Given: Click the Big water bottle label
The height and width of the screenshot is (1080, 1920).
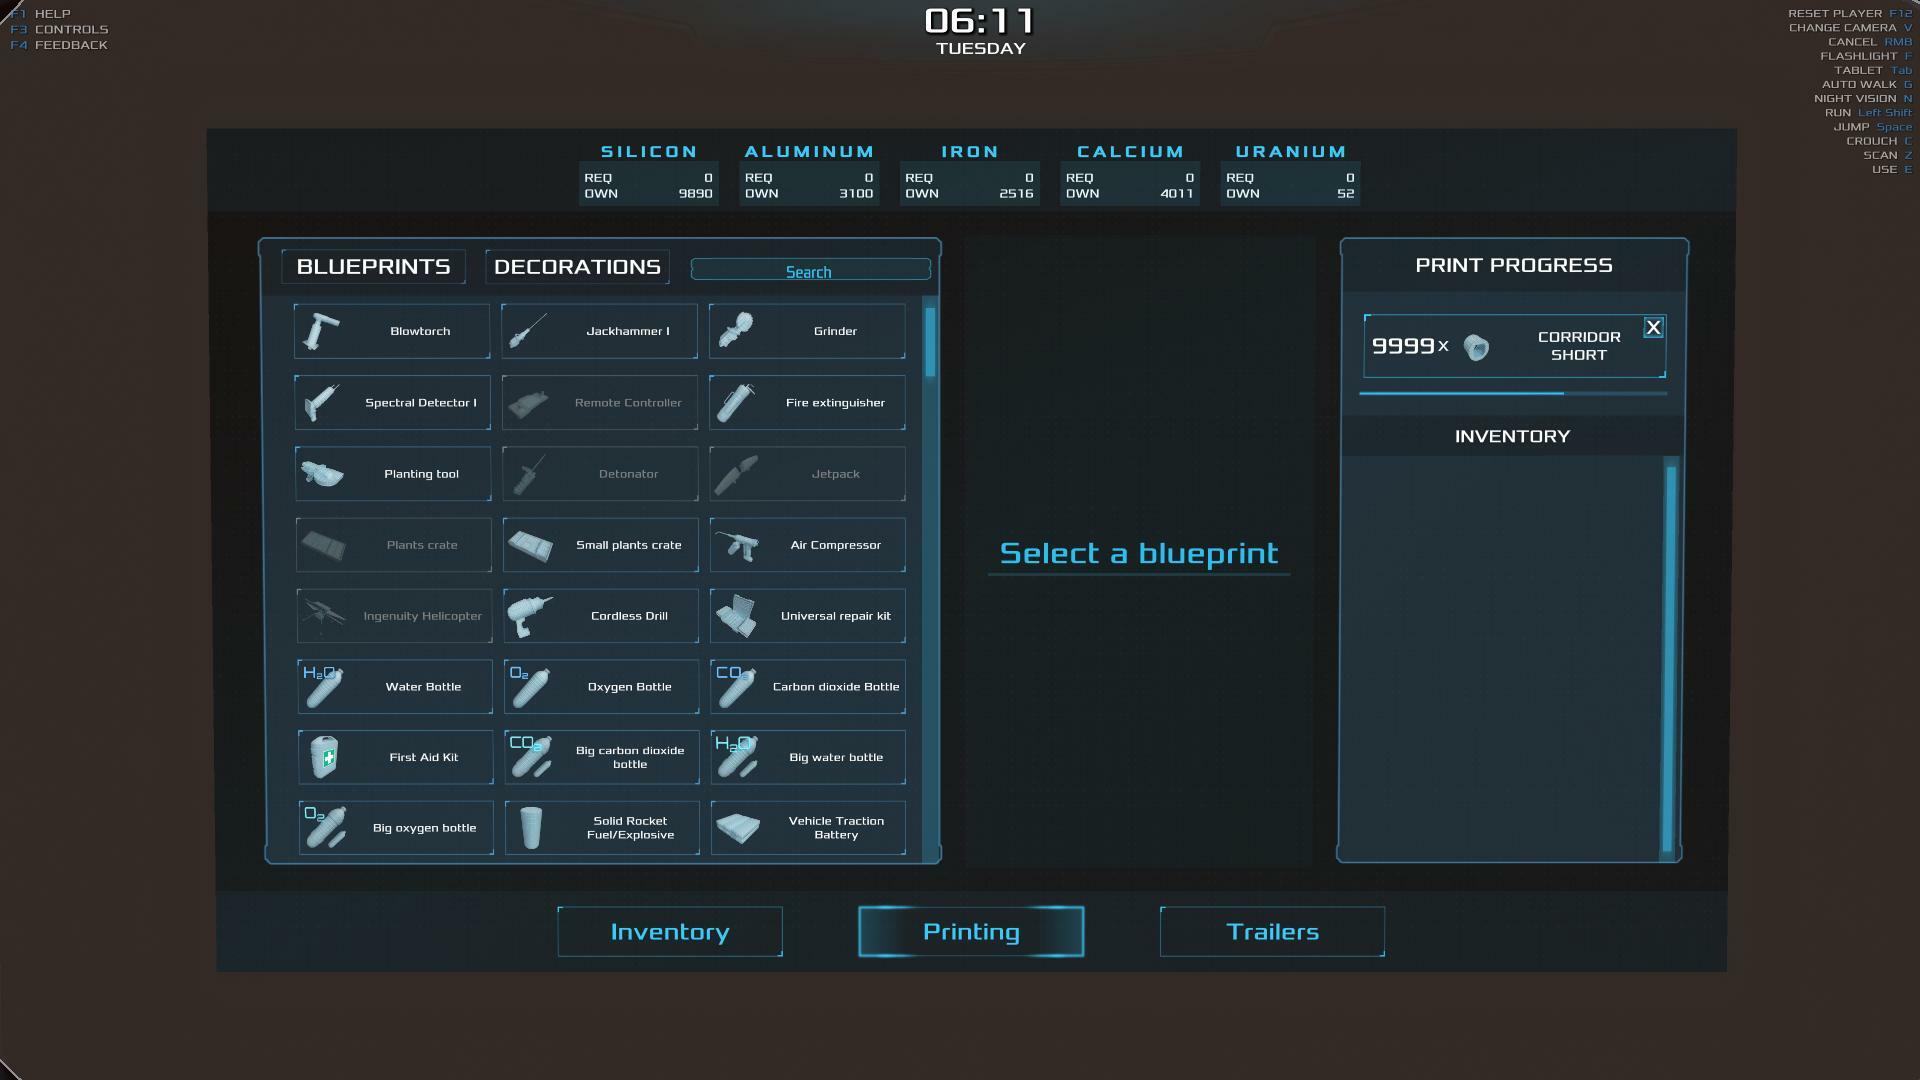Looking at the screenshot, I should (x=836, y=757).
